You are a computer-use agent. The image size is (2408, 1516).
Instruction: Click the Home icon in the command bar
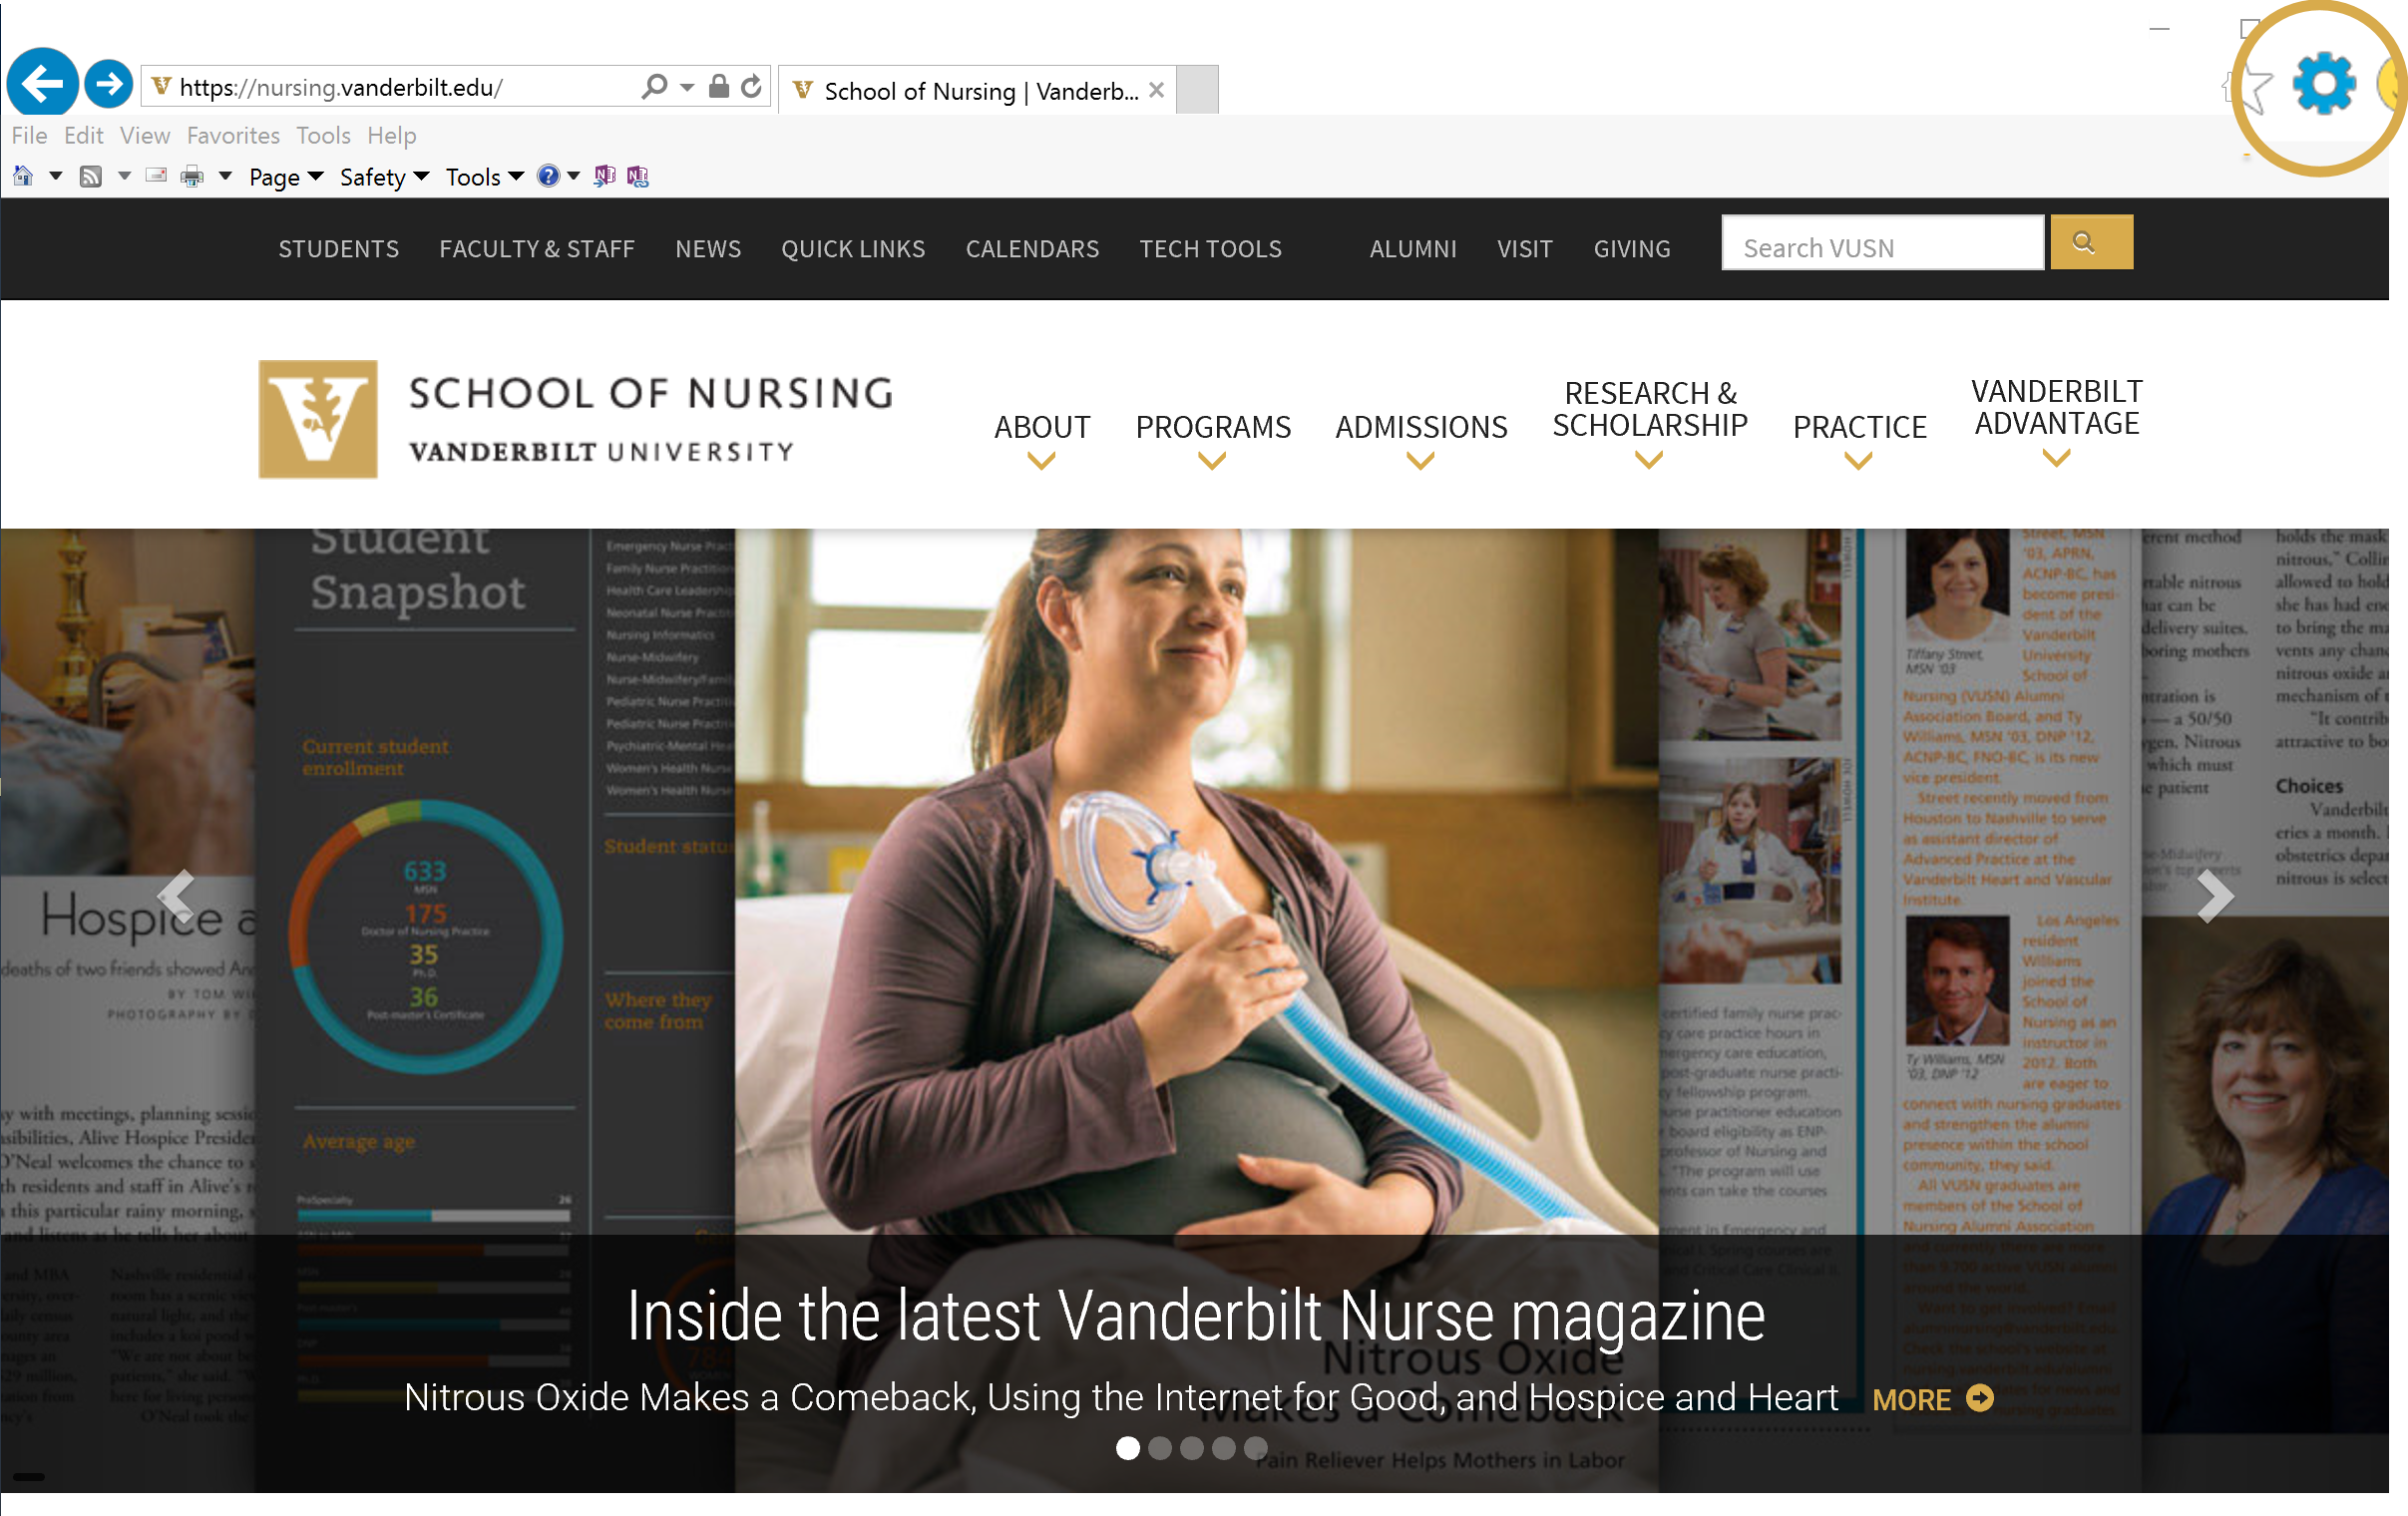[23, 177]
